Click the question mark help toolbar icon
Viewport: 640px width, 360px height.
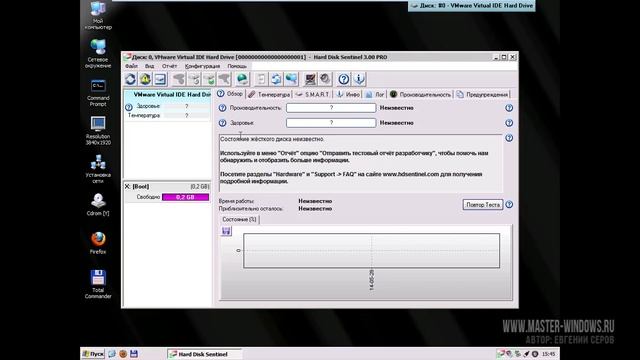pyautogui.click(x=344, y=79)
